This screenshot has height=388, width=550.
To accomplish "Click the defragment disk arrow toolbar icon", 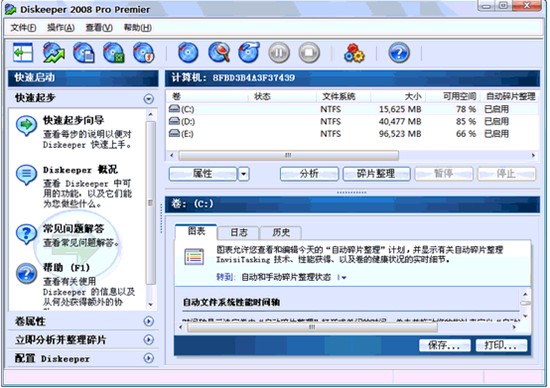I will click(249, 53).
